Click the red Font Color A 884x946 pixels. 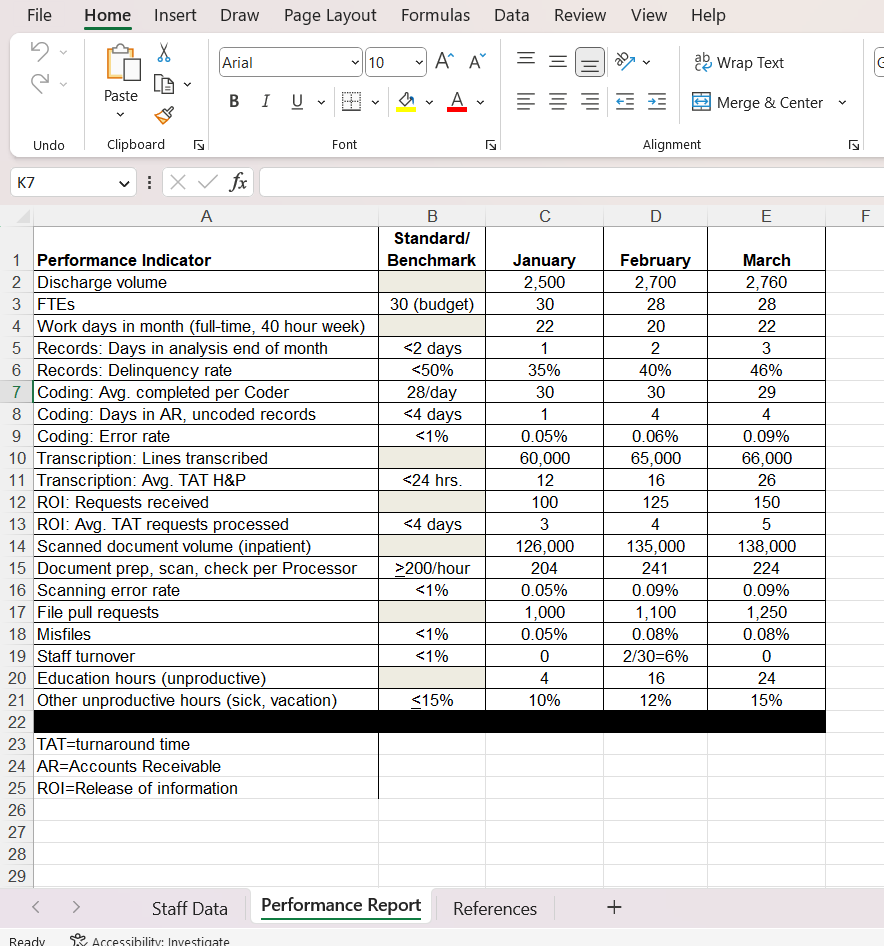click(457, 101)
